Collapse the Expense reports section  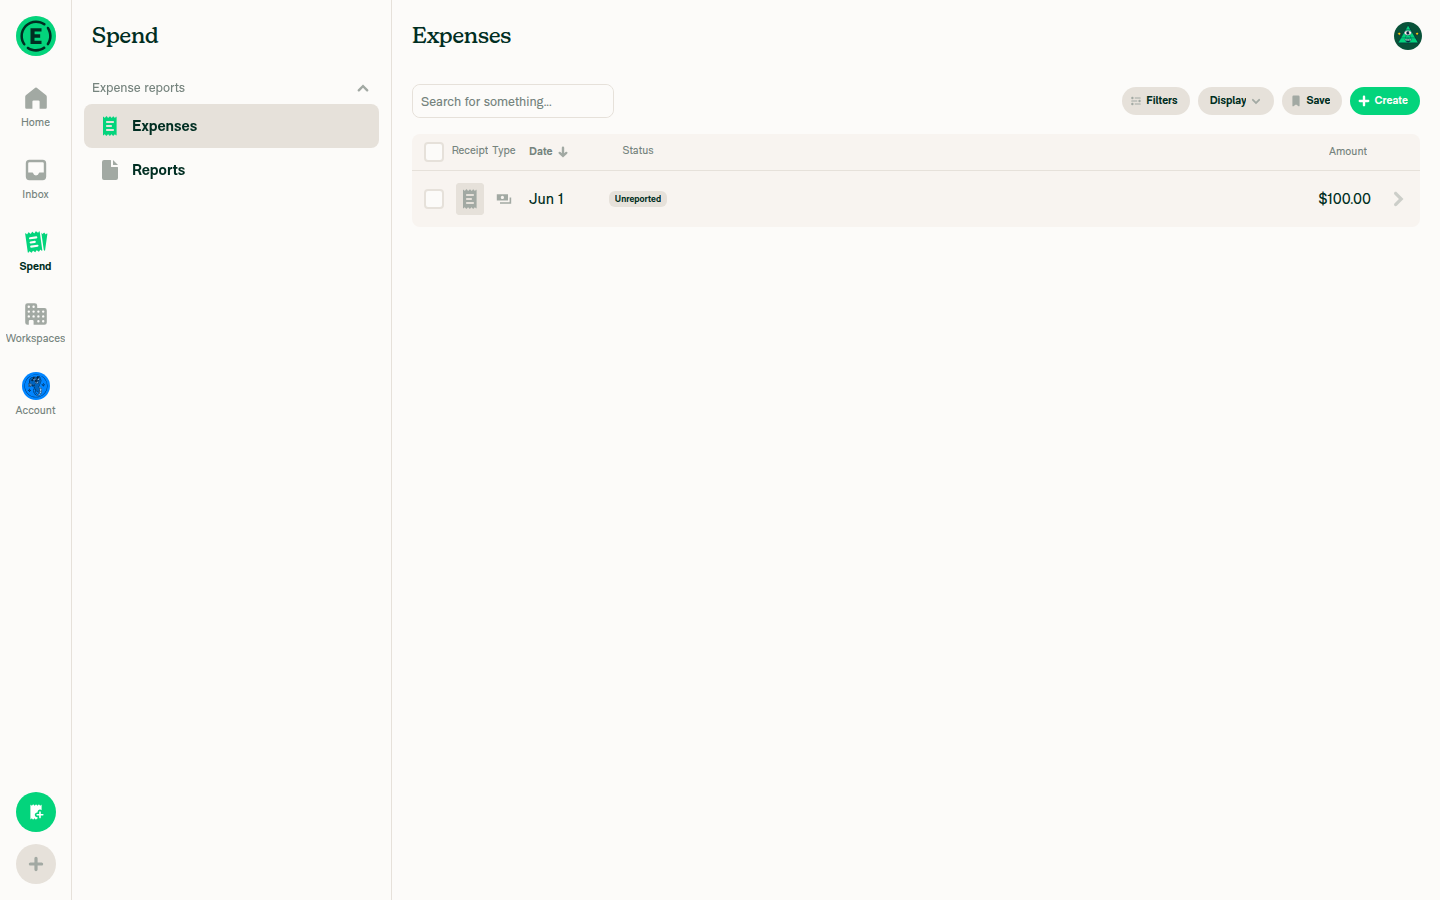(363, 88)
